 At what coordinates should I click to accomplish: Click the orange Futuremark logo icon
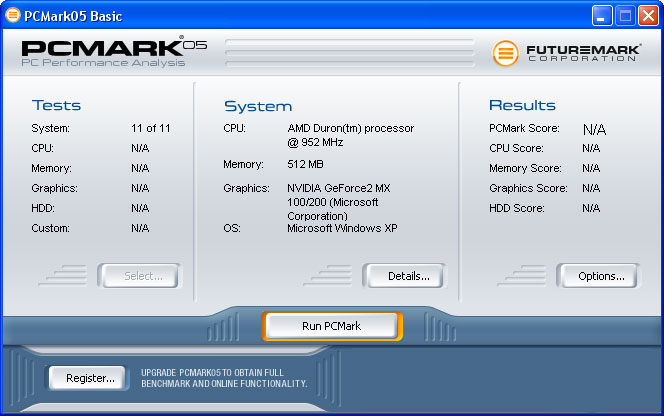click(506, 53)
